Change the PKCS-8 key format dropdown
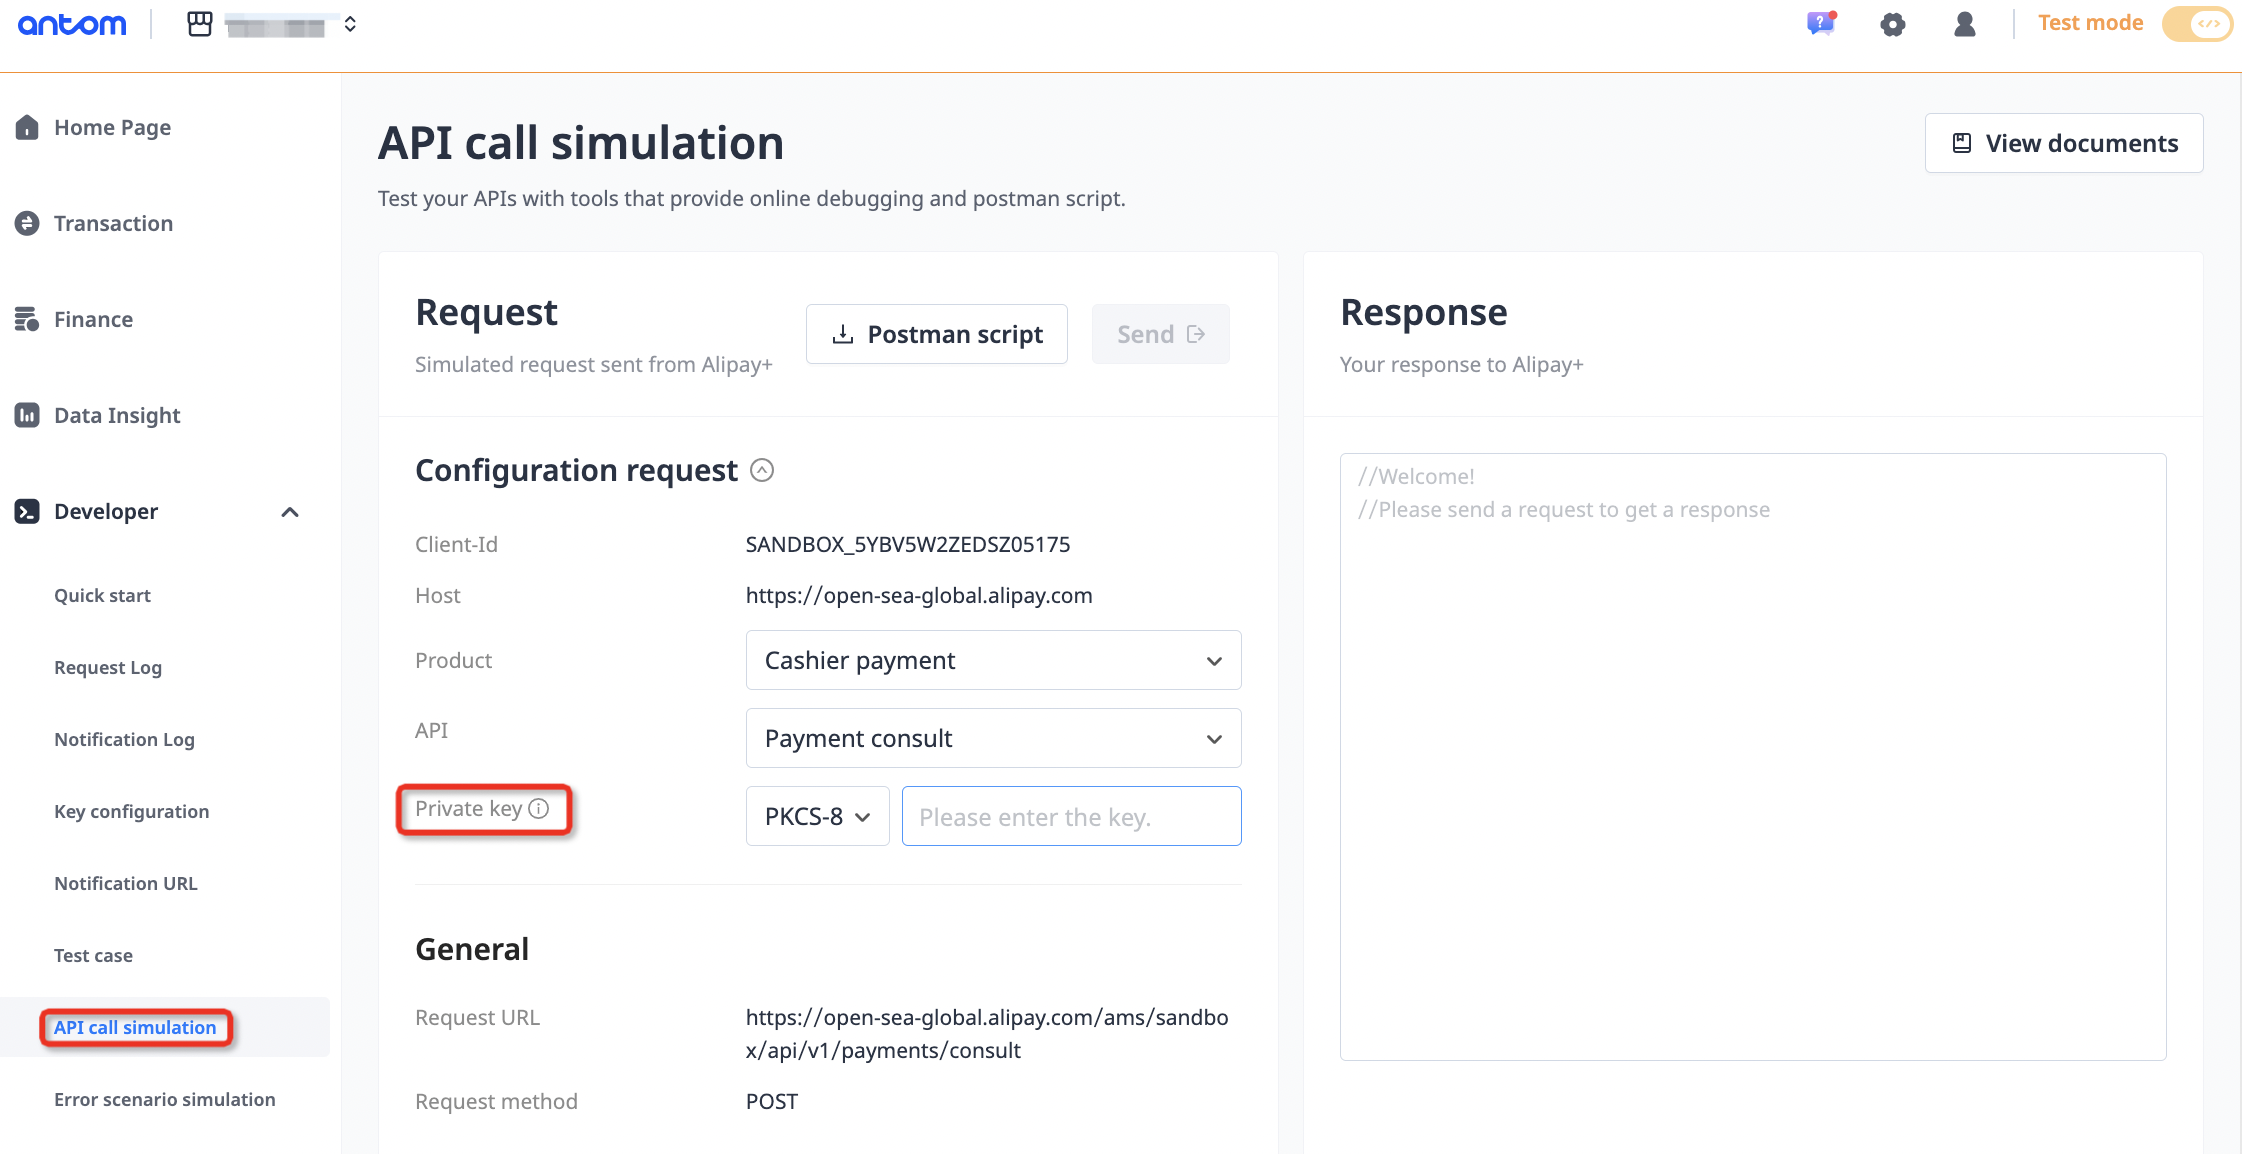The height and width of the screenshot is (1154, 2242). [817, 816]
